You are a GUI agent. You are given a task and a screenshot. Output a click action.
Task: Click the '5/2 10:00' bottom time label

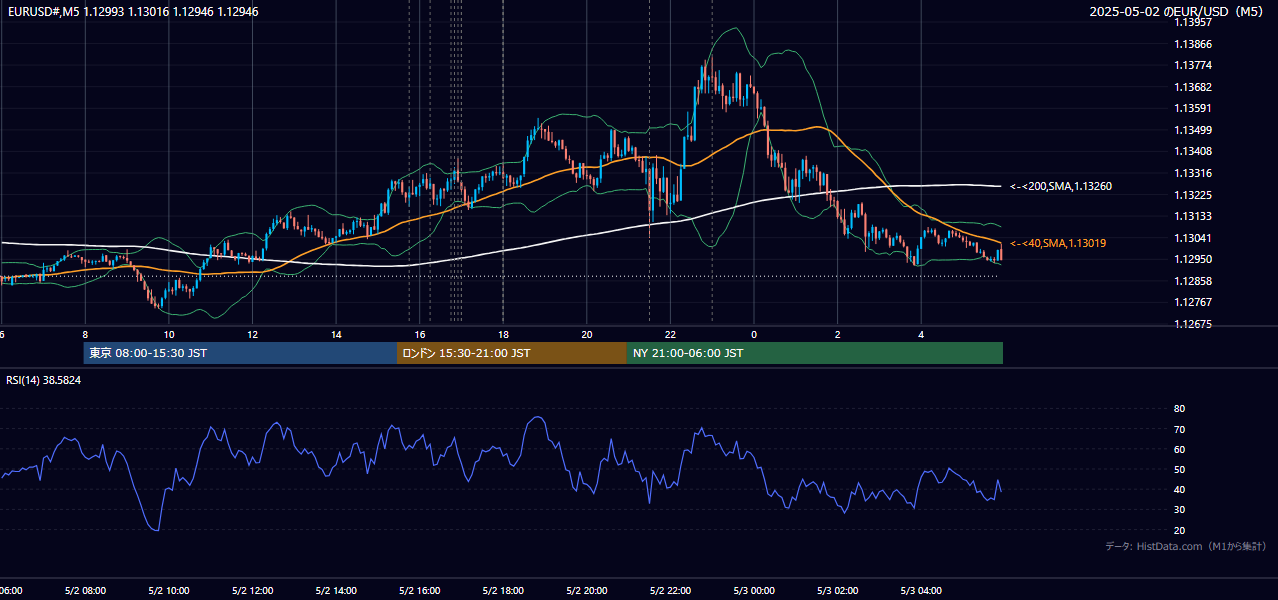[168, 591]
